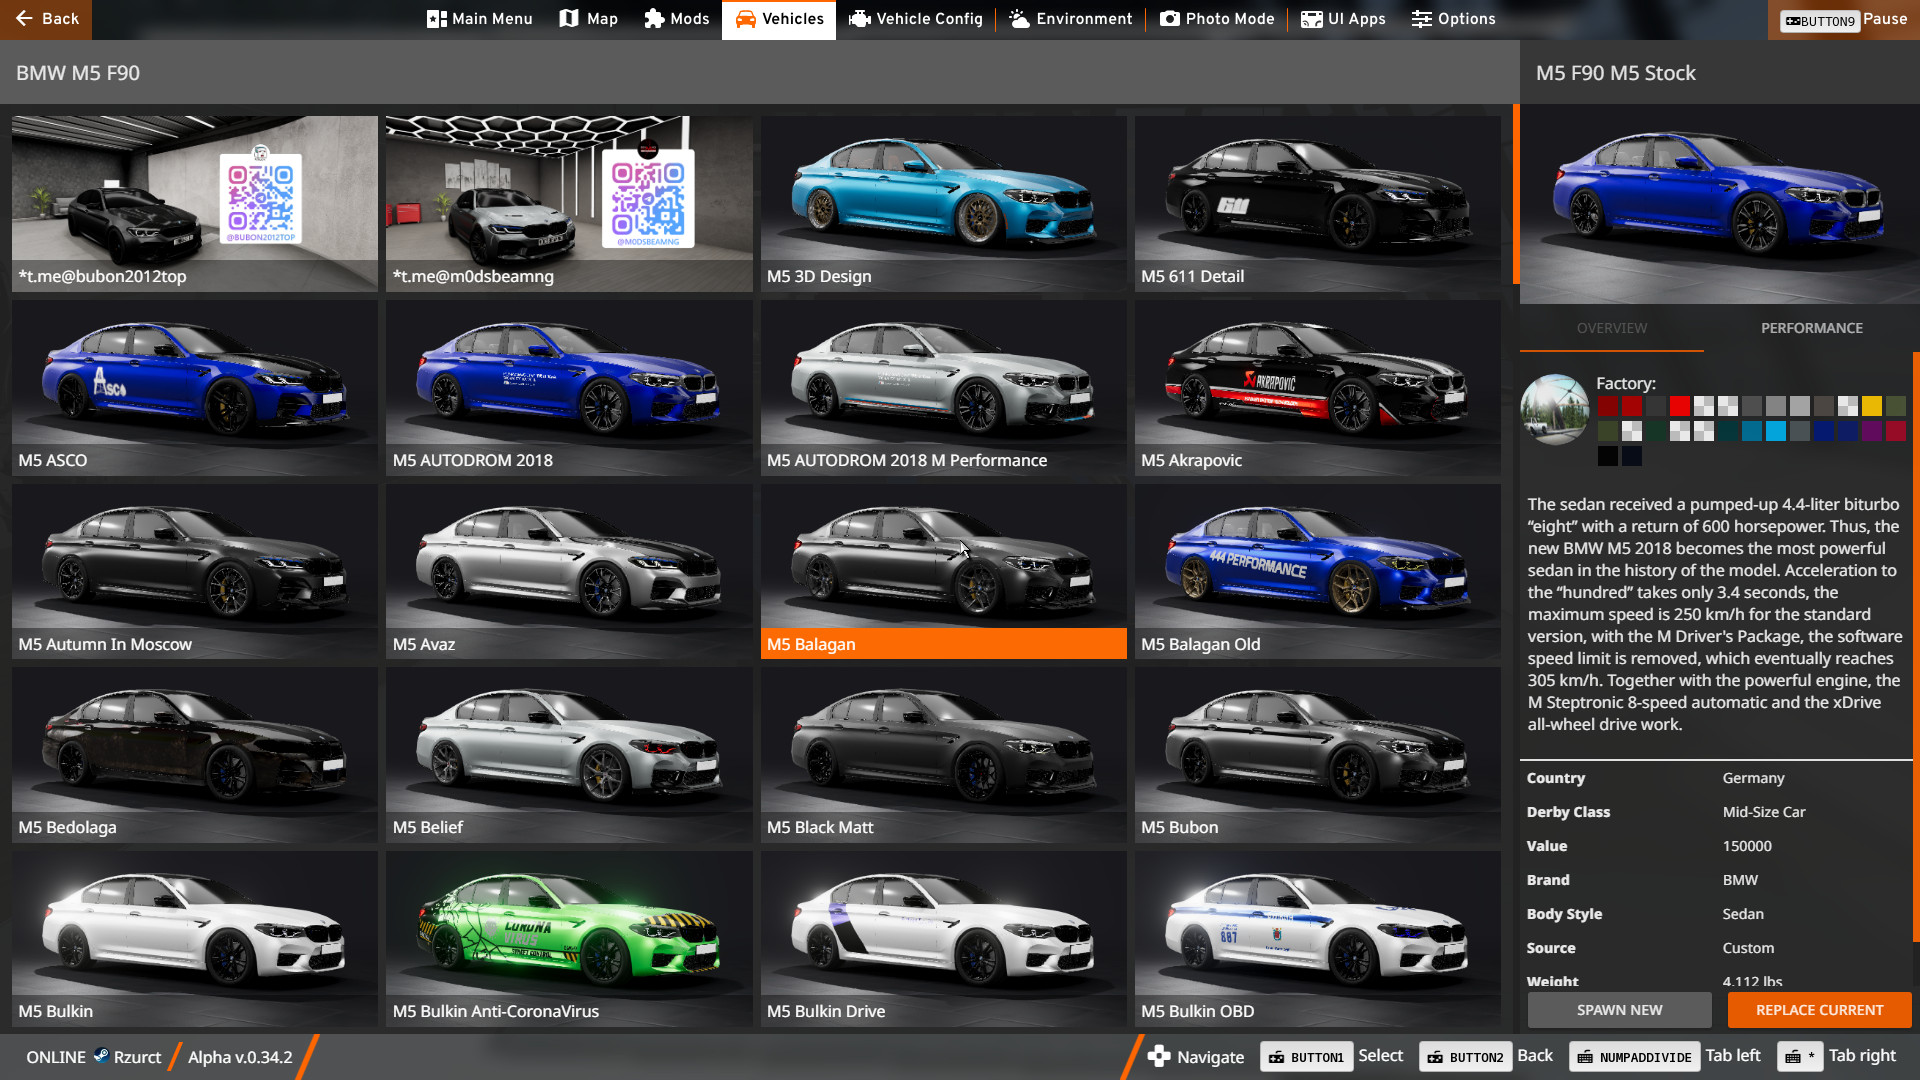
Task: Choose the M5 Belief vehicle
Action: (x=569, y=755)
